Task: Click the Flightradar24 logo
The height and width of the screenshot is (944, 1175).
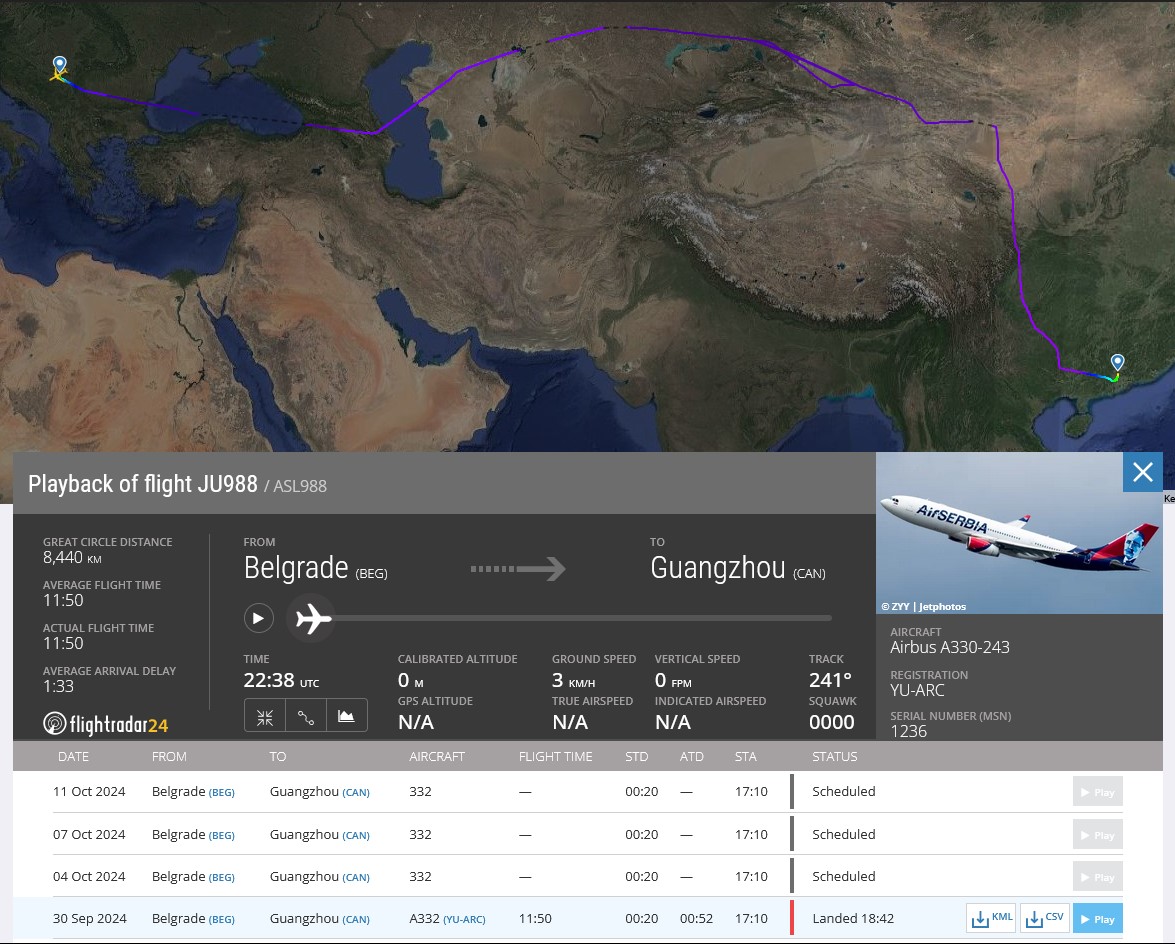Action: 106,724
